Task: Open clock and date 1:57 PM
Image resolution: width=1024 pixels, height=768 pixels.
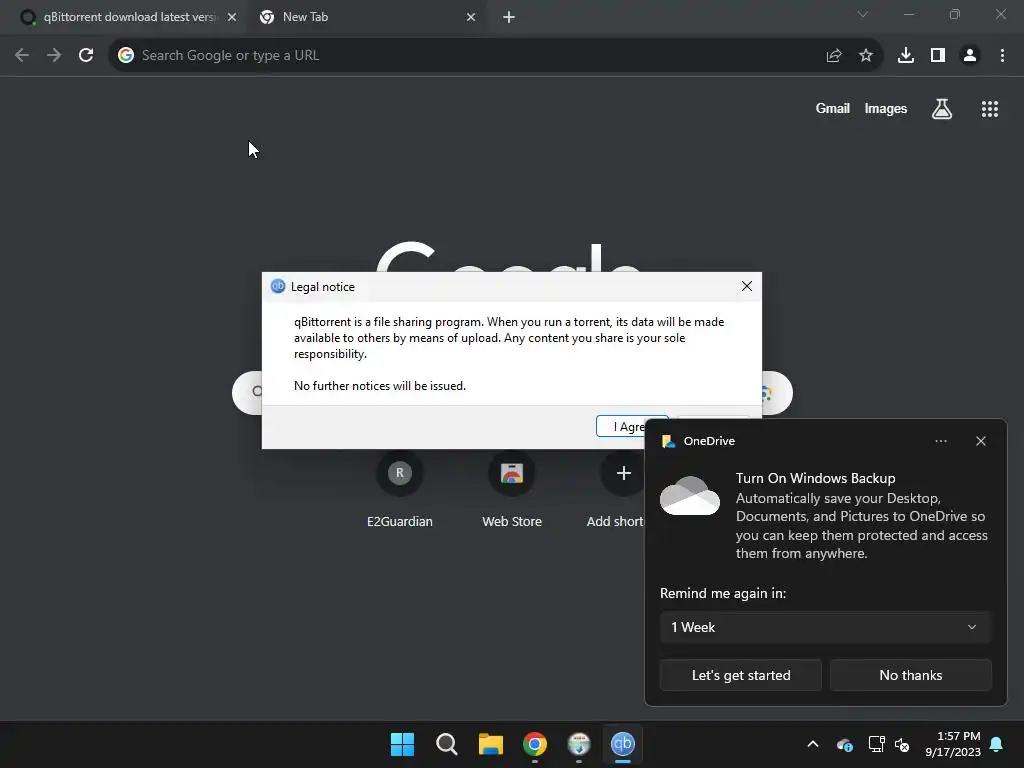Action: (x=953, y=744)
